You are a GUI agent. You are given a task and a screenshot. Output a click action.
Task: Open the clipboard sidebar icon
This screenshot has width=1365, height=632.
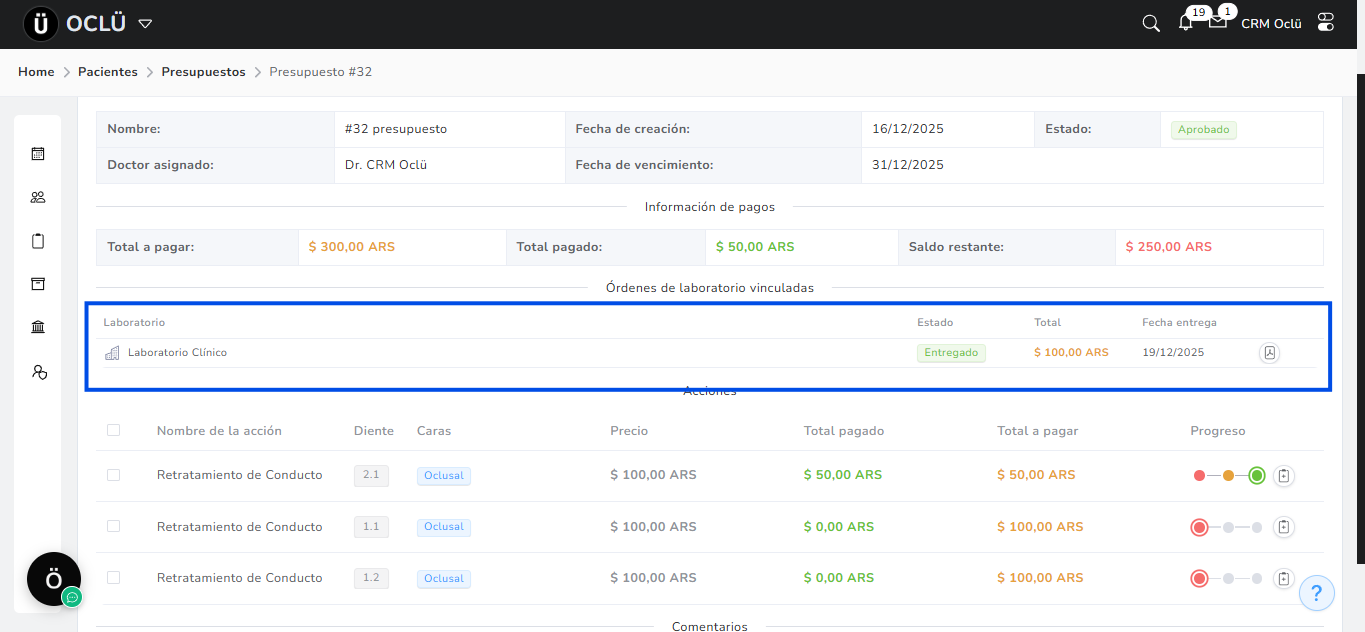[38, 241]
